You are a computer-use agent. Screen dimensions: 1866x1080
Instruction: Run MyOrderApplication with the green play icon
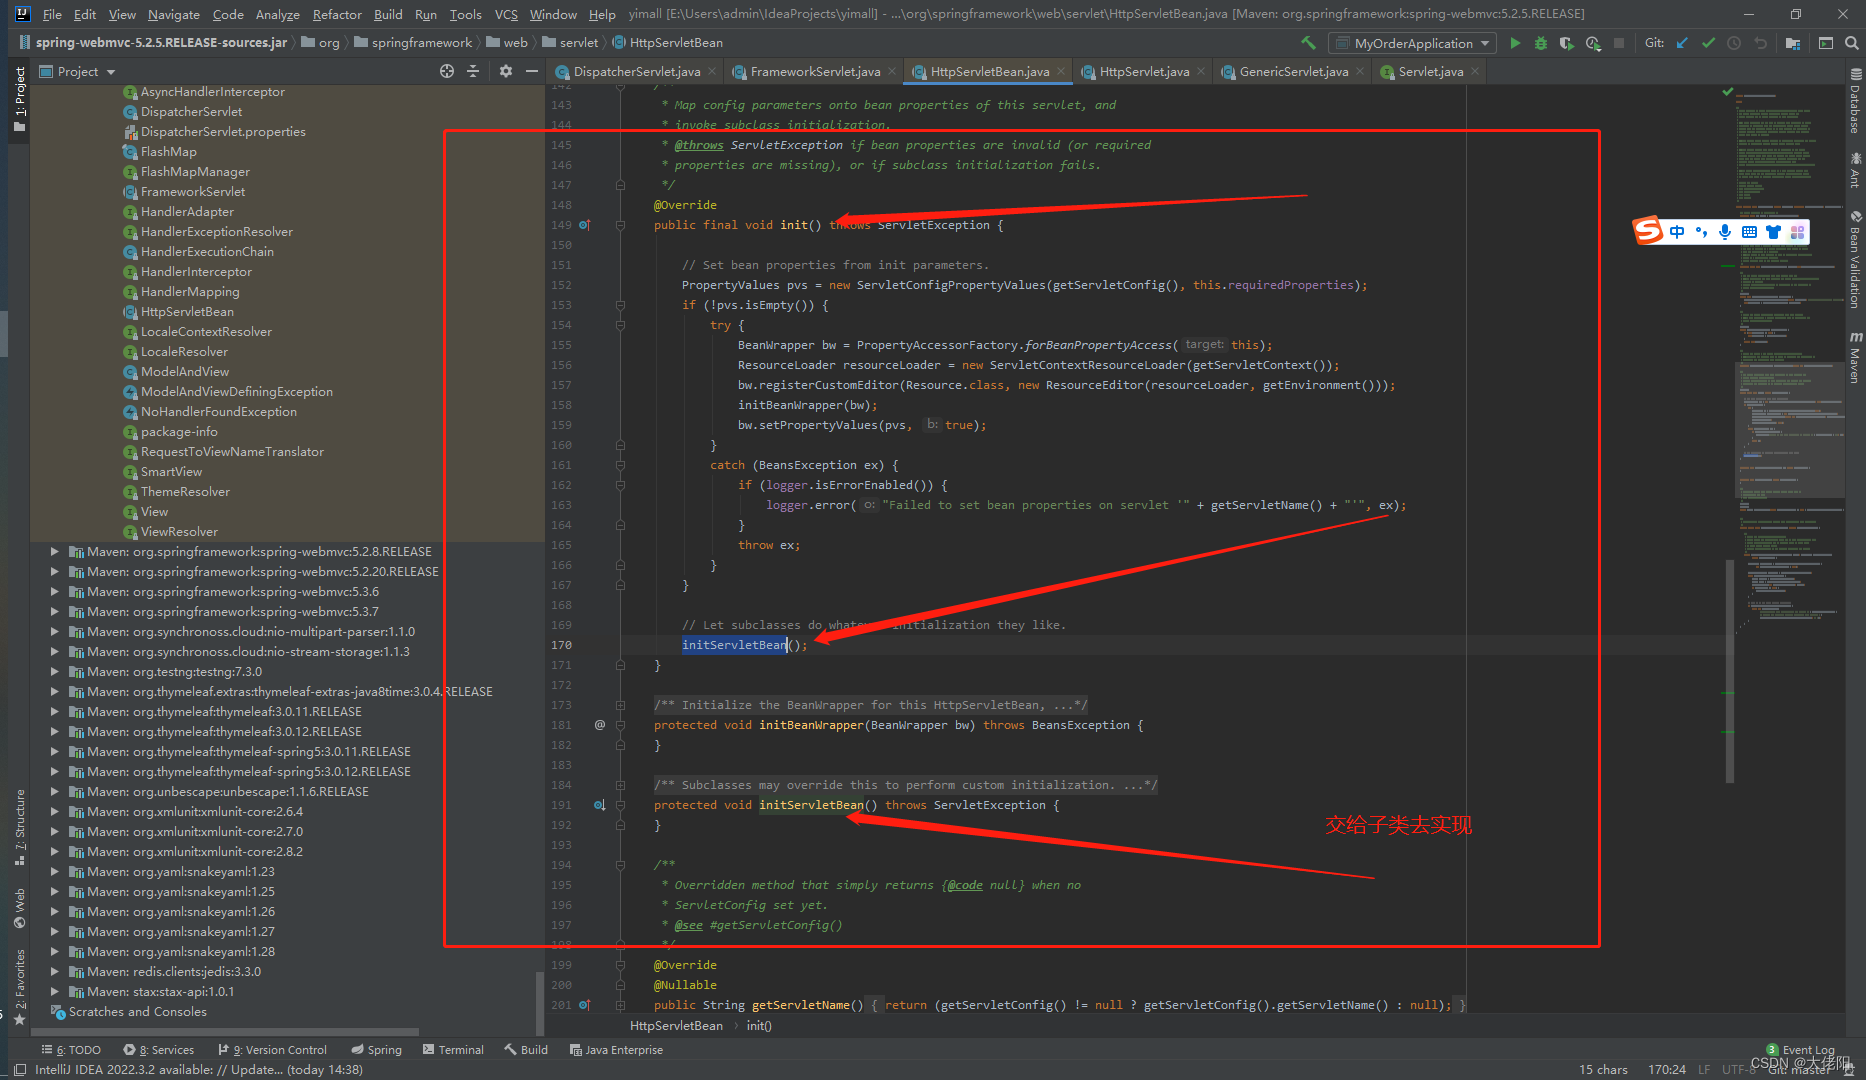coord(1515,43)
